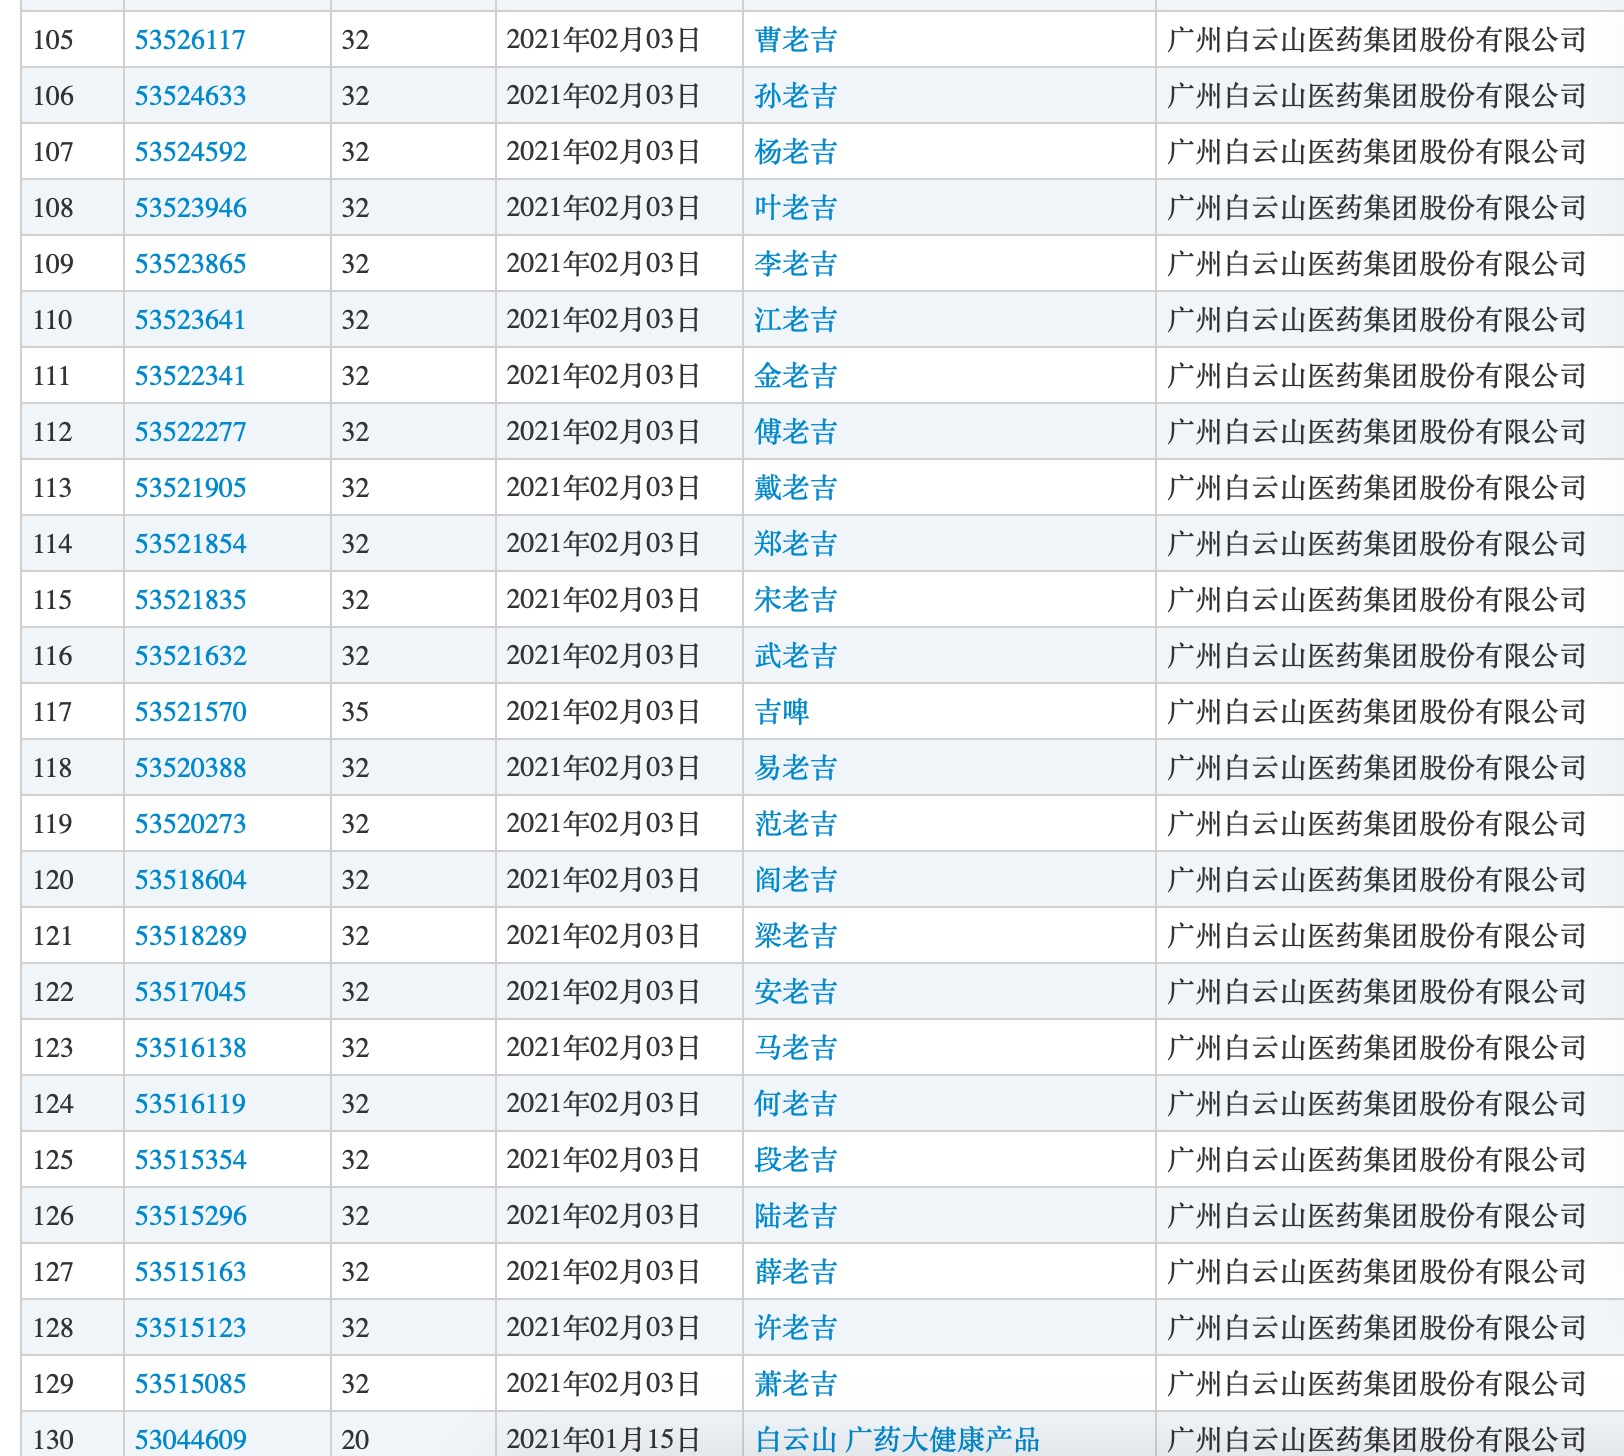Select registration number 53523946

click(x=190, y=208)
